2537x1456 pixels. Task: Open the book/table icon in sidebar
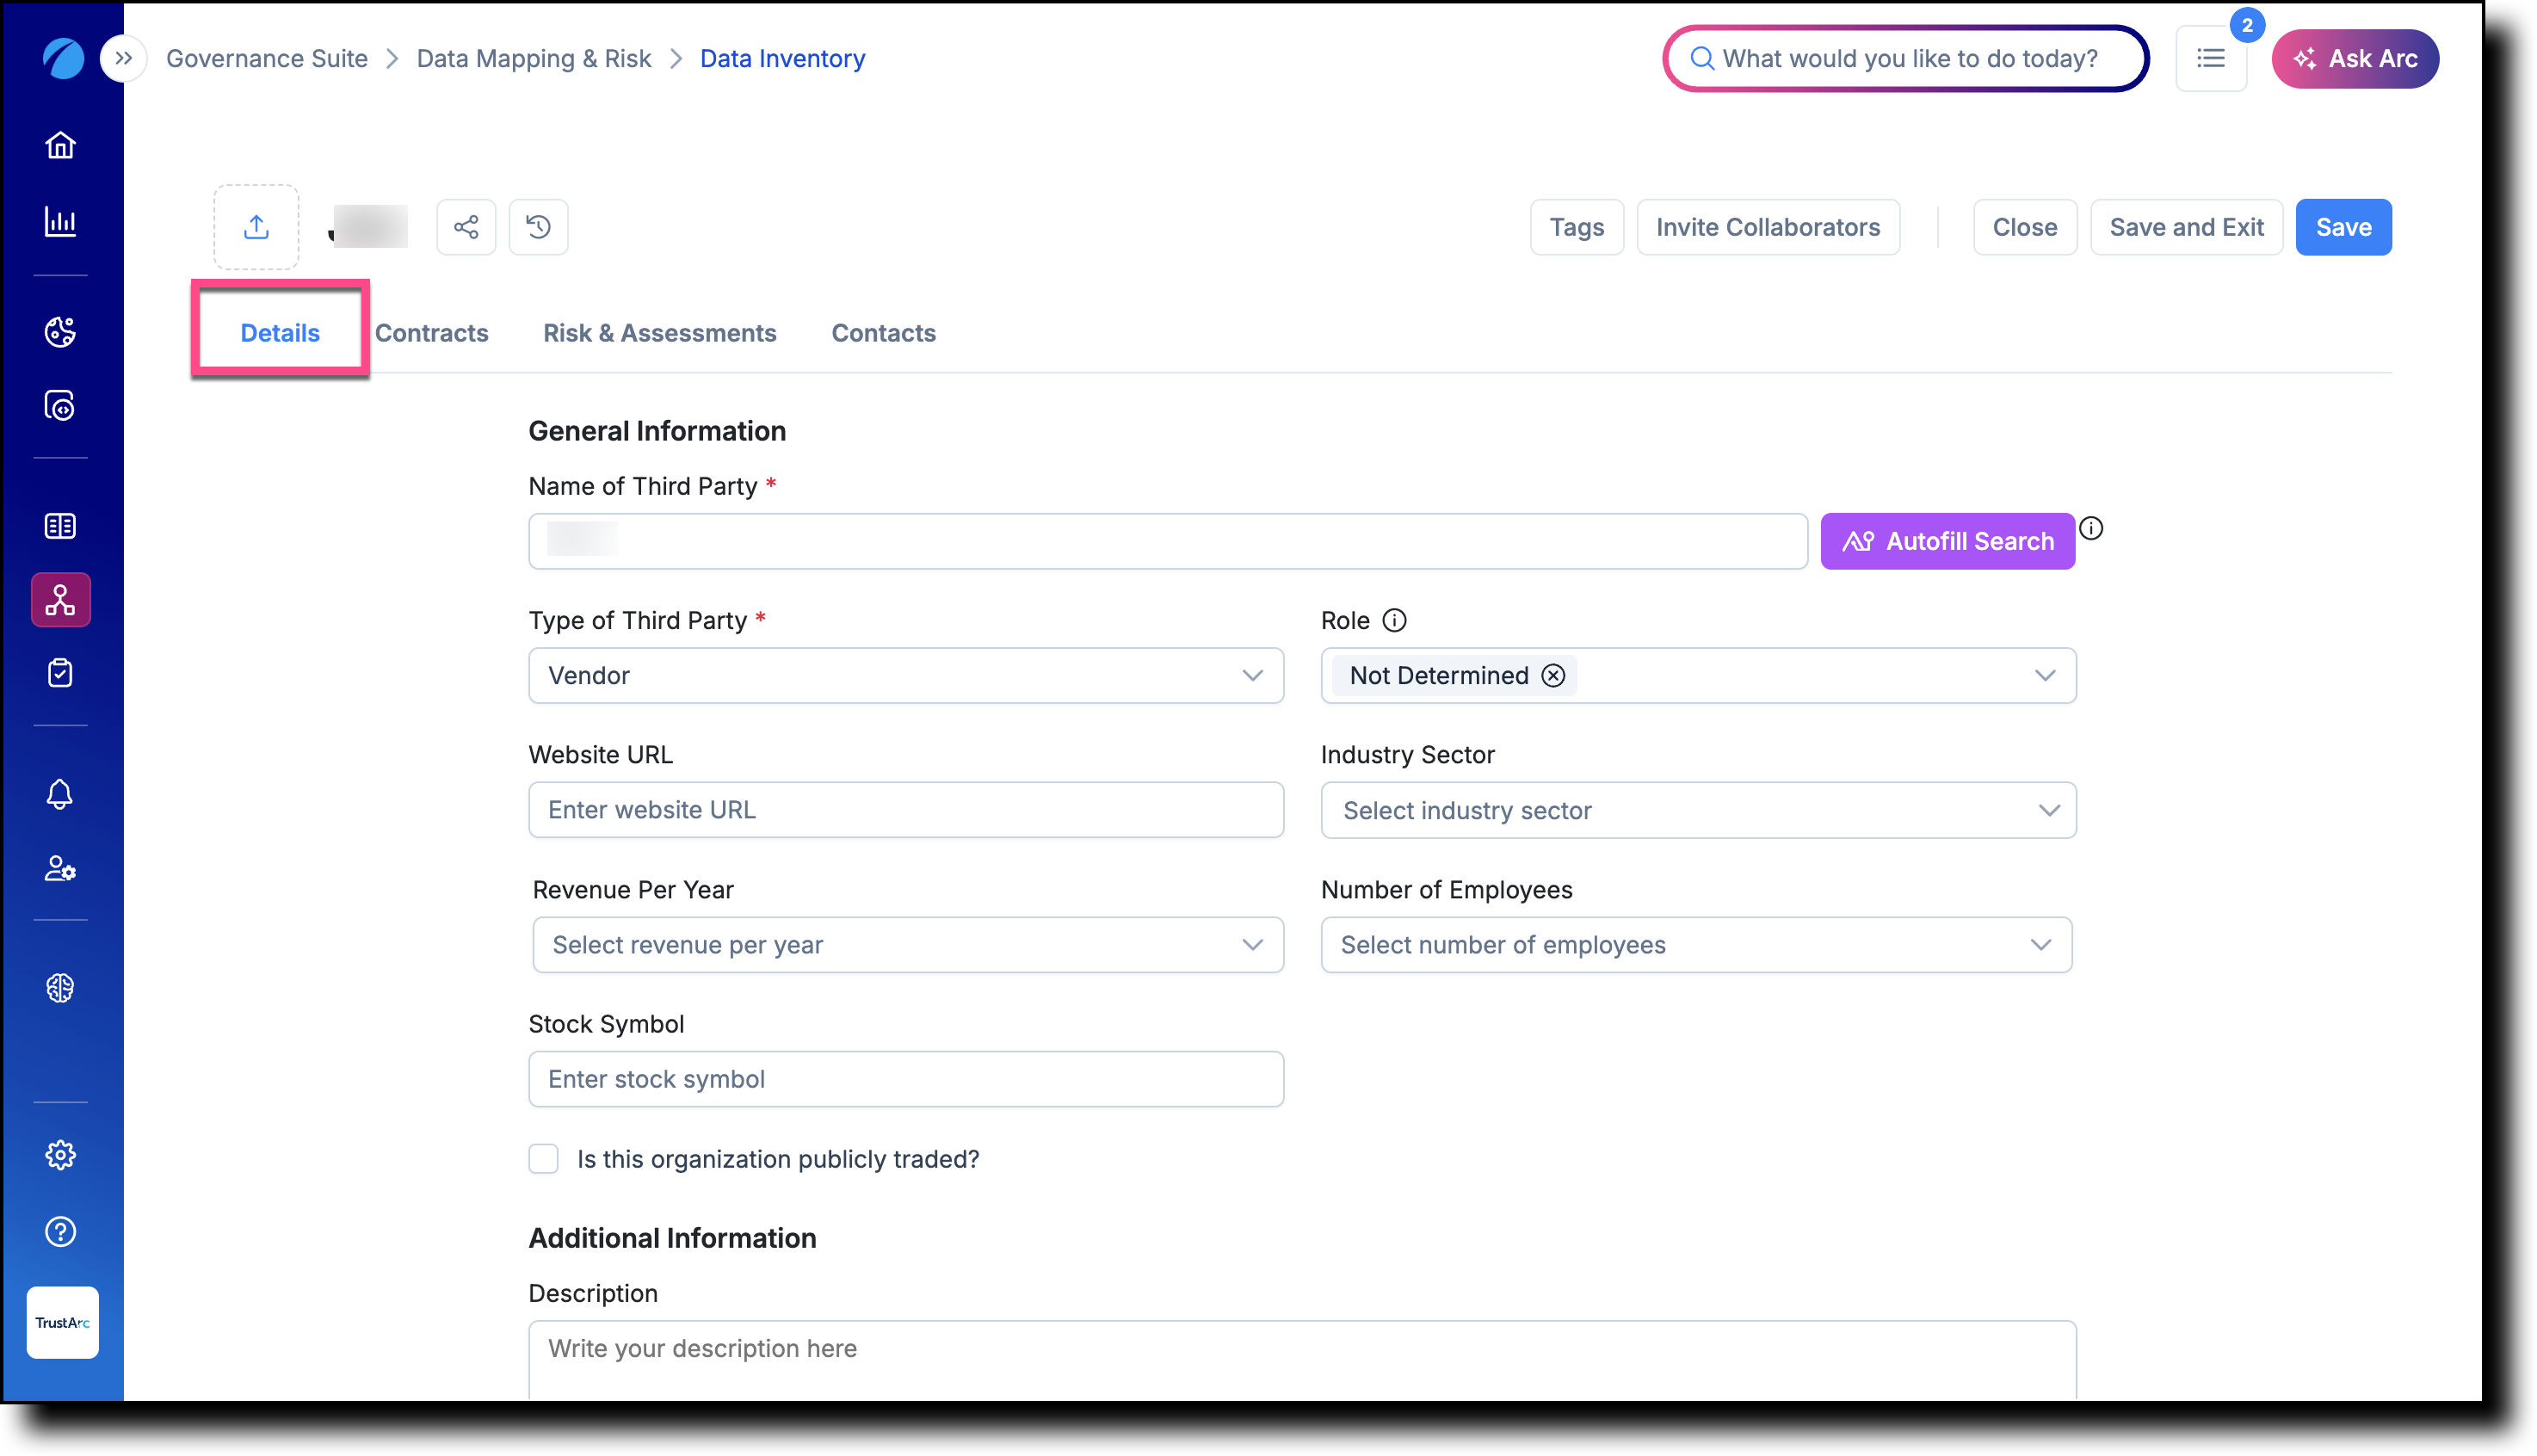click(x=60, y=526)
